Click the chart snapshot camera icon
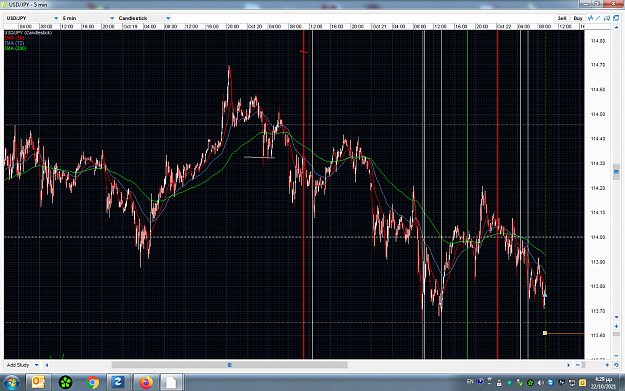625x391 pixels. point(607,18)
